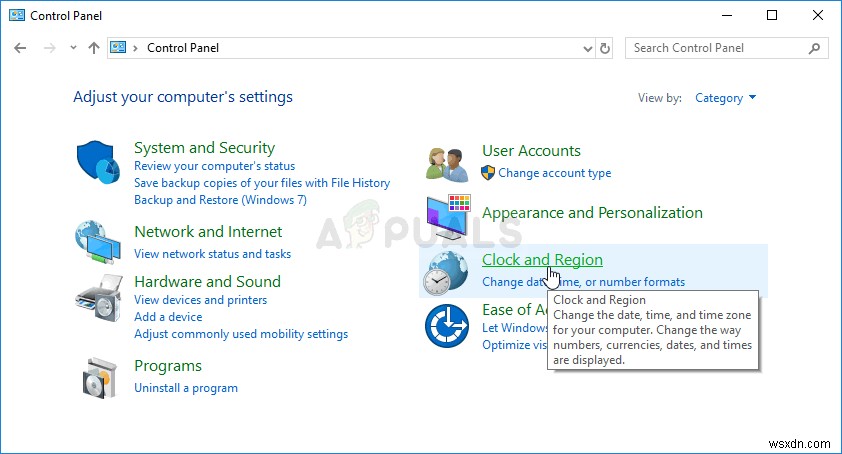Click the Let Windows suggest settings link
The width and height of the screenshot is (842, 454).
coord(514,328)
